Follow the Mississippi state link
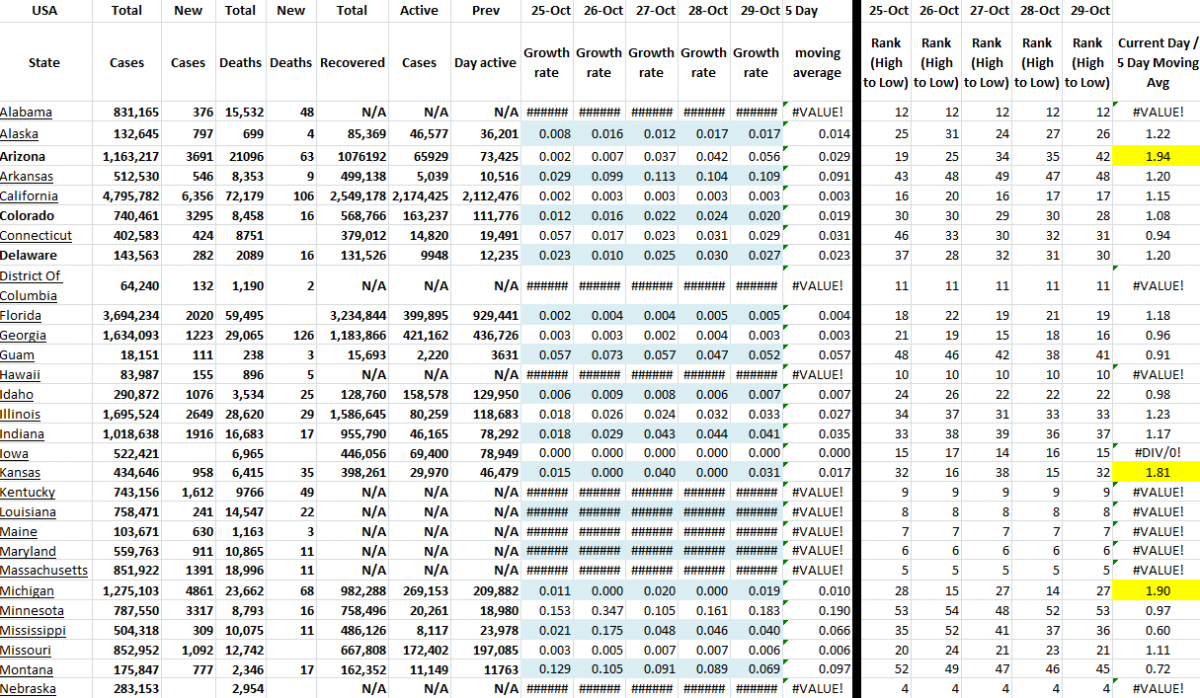This screenshot has height=698, width=1200. pos(33,630)
